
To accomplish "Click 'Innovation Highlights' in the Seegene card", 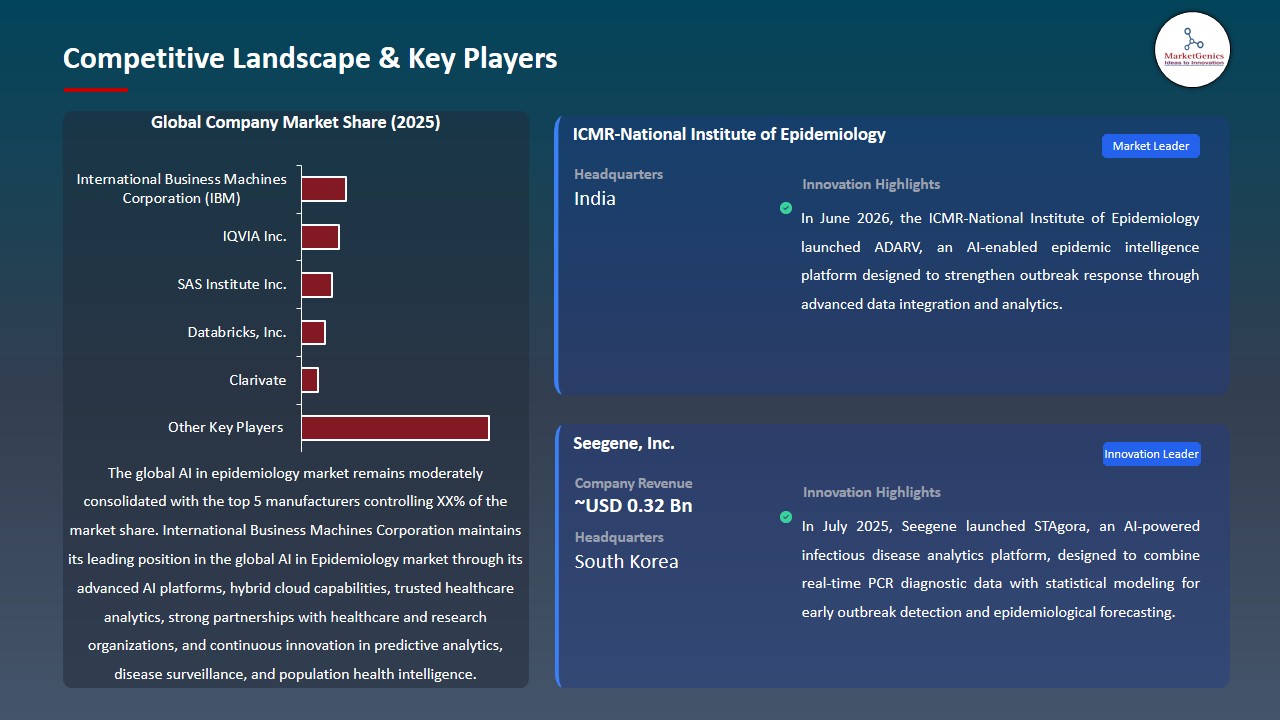I will tap(872, 493).
